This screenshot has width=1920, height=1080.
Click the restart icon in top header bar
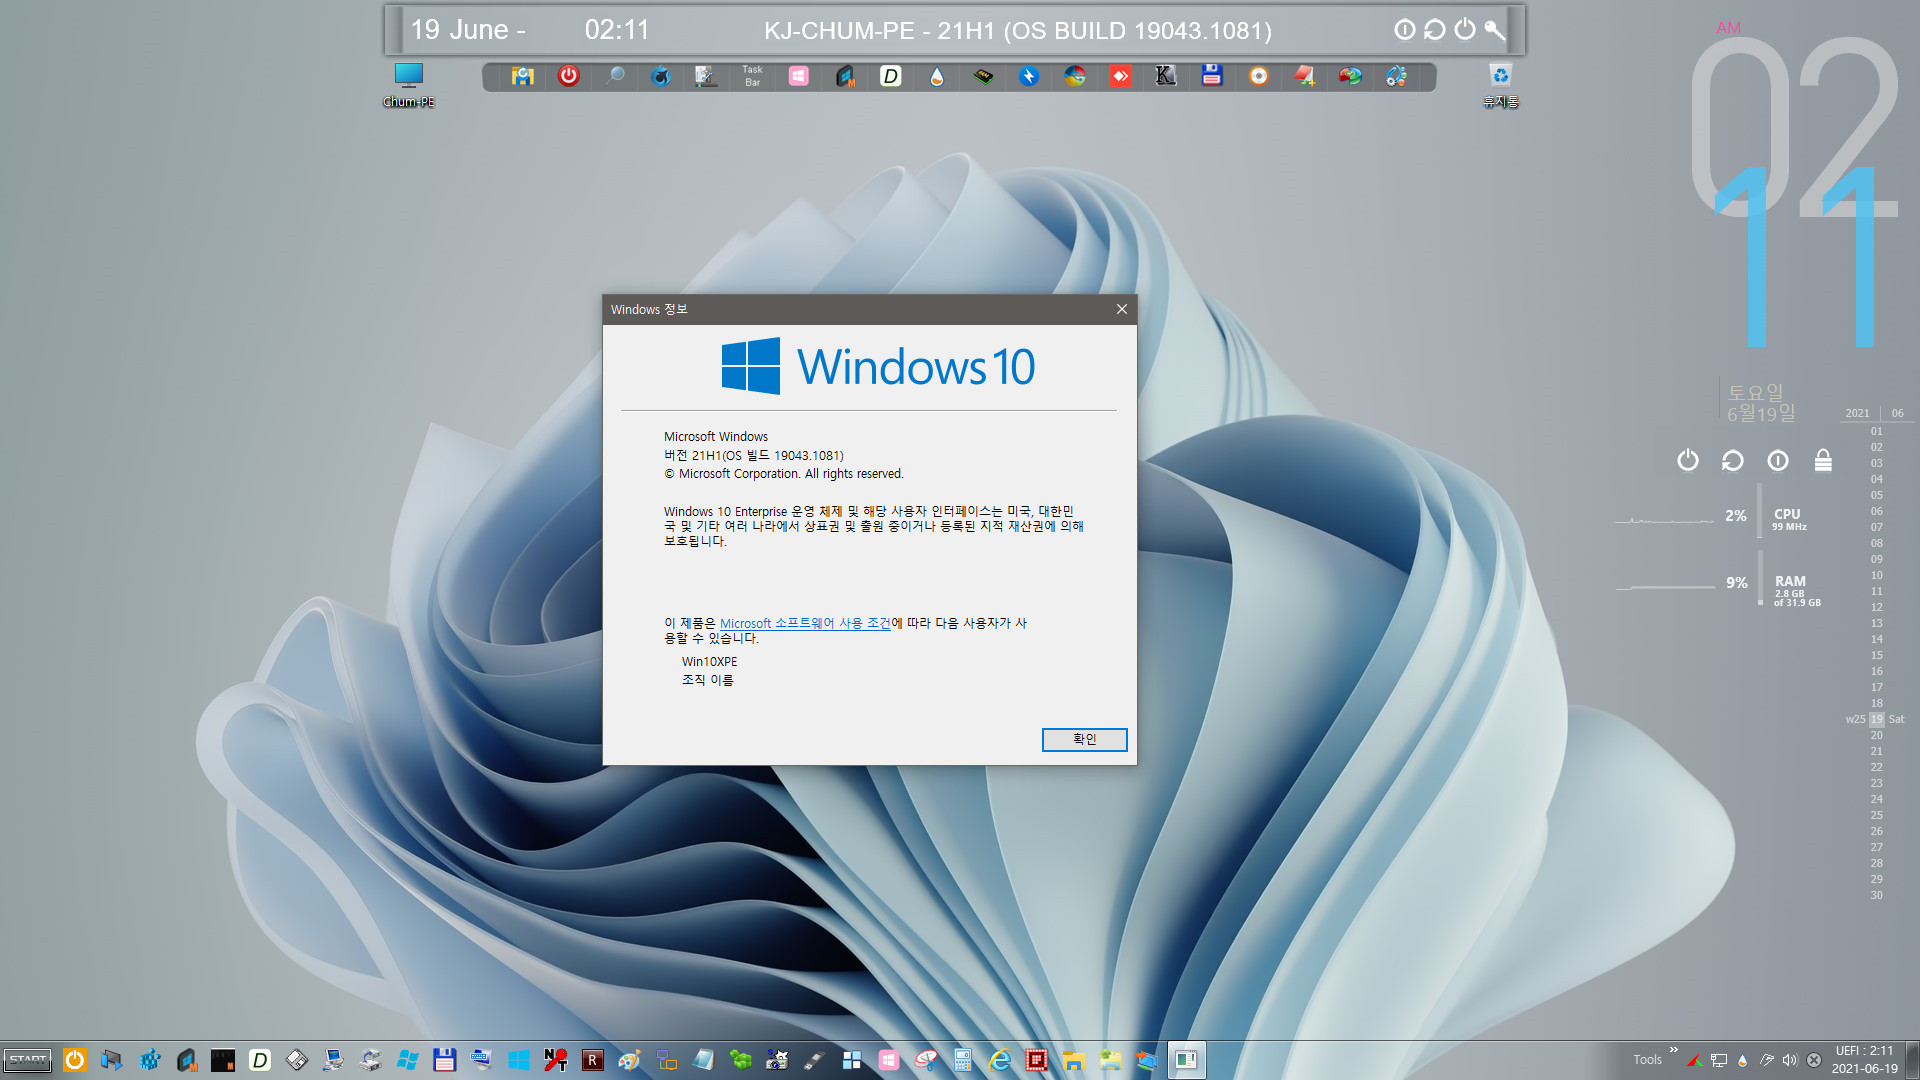pyautogui.click(x=1434, y=30)
